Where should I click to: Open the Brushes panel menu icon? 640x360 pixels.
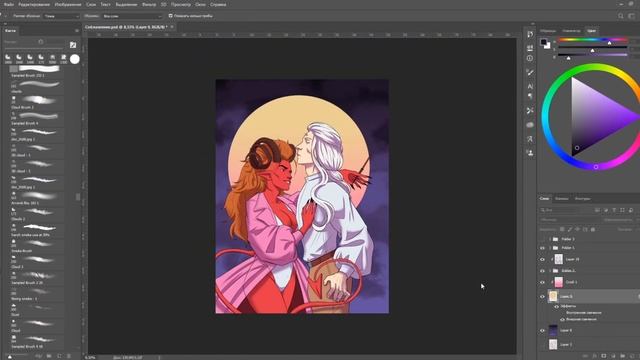click(x=77, y=31)
